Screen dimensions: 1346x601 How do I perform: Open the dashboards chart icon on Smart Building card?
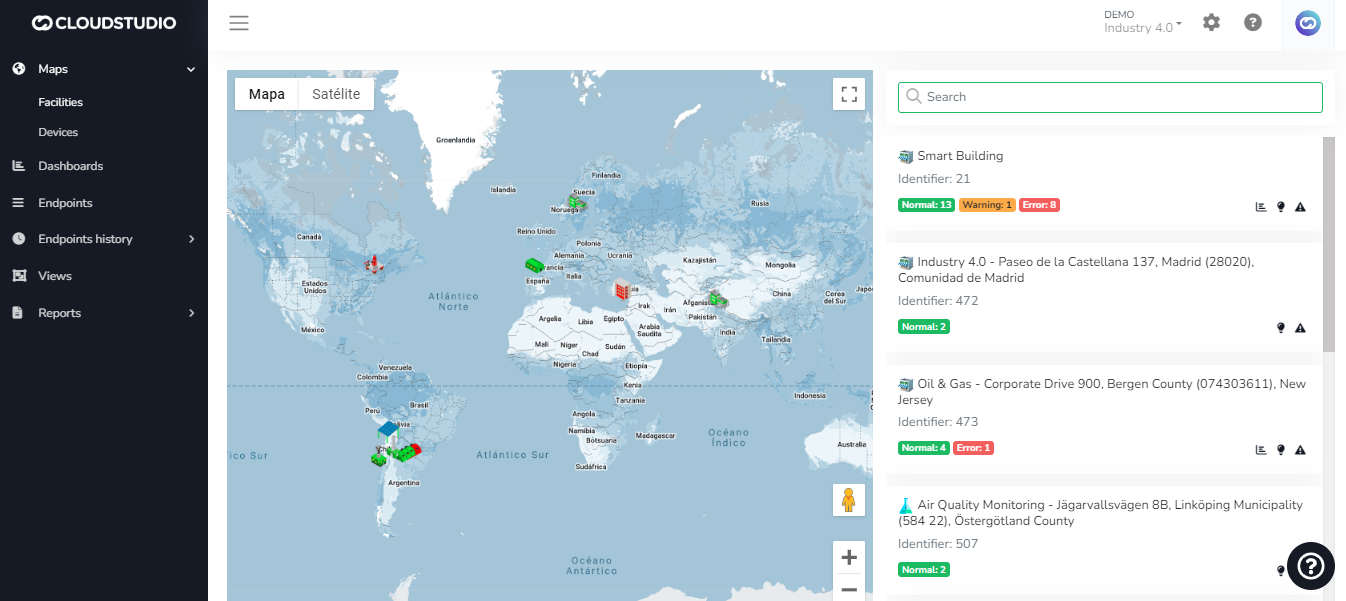tap(1260, 207)
